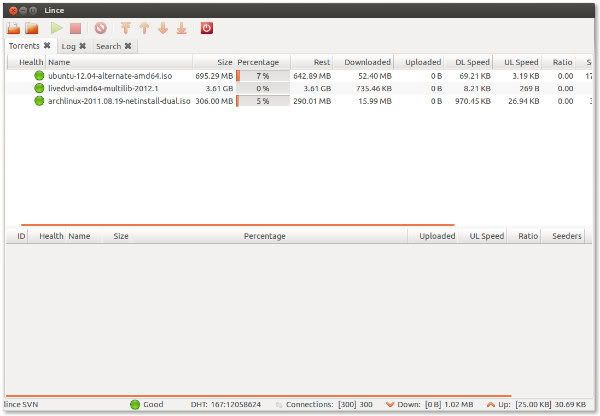Move the torrent to the bottom of the queue
This screenshot has height=416, width=600.
182,28
